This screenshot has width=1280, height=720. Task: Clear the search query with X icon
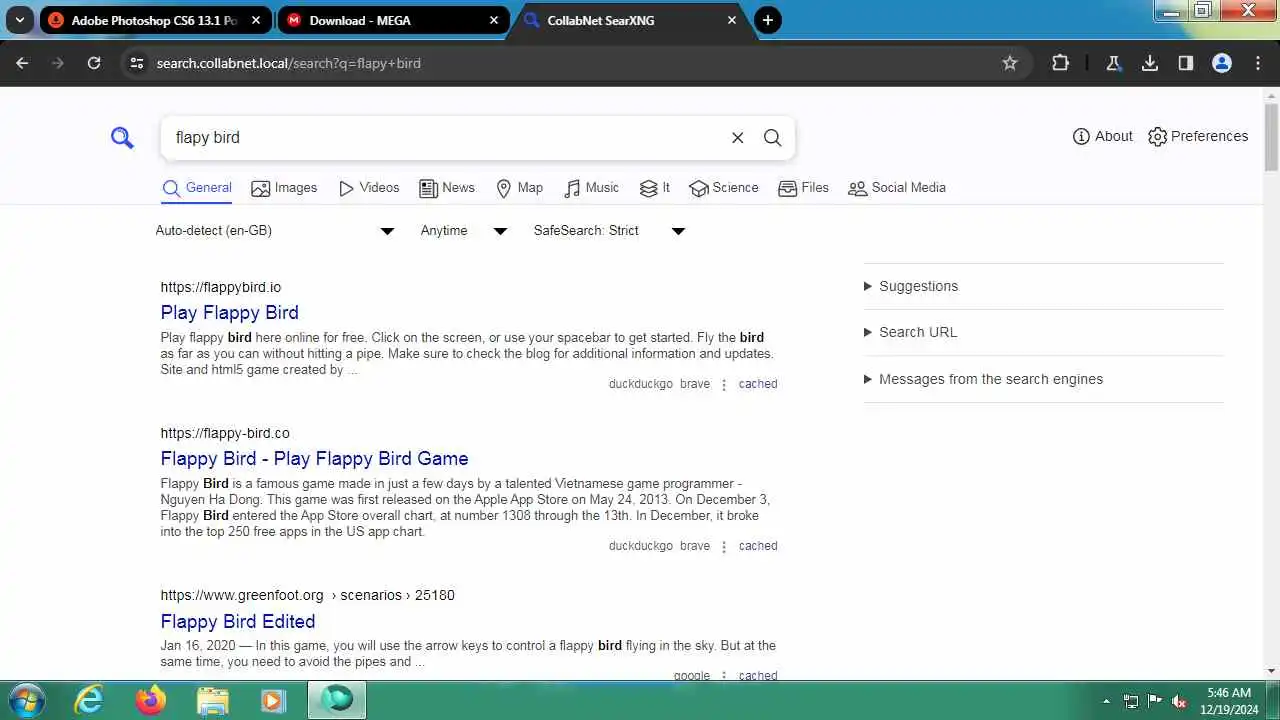pyautogui.click(x=738, y=138)
